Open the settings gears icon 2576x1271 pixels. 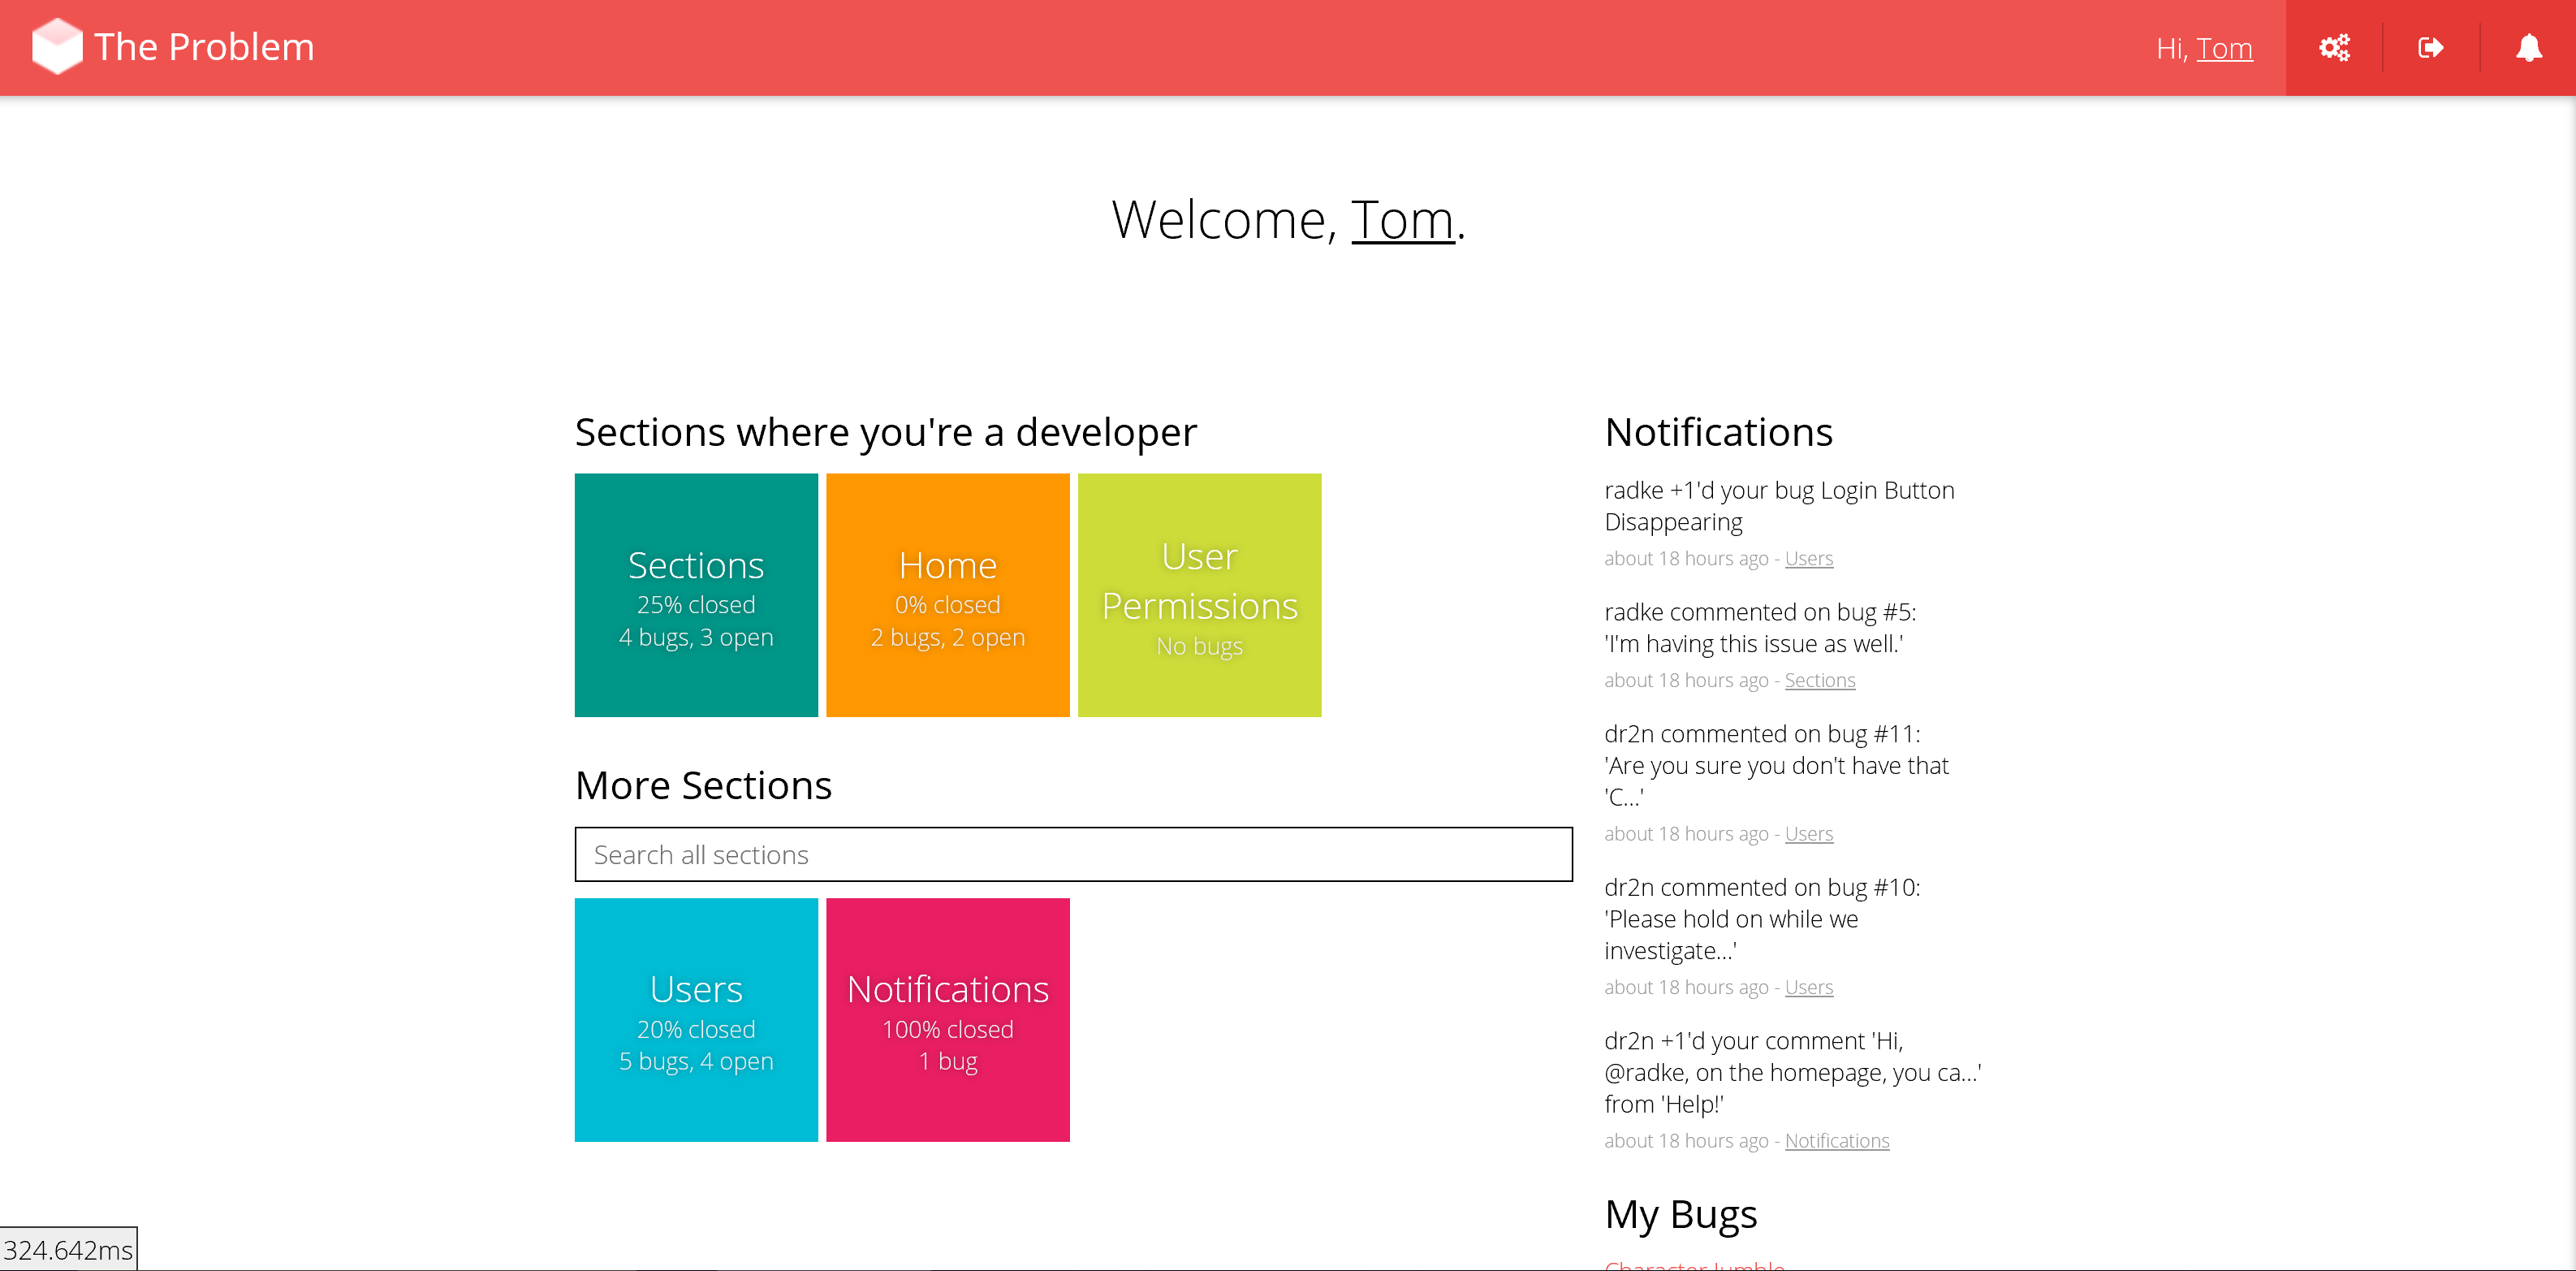2334,48
